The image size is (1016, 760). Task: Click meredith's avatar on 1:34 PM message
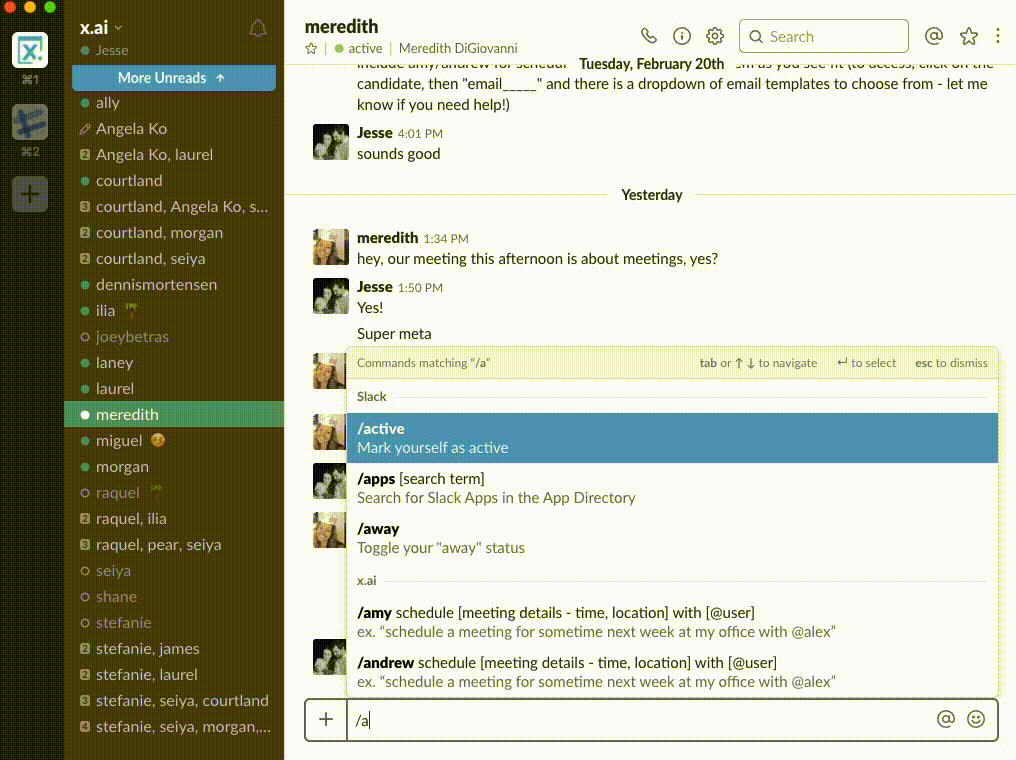330,247
